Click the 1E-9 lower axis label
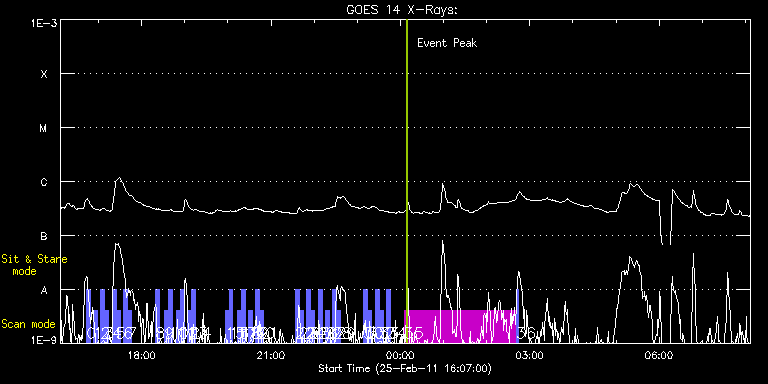The height and width of the screenshot is (384, 768). pos(44,339)
